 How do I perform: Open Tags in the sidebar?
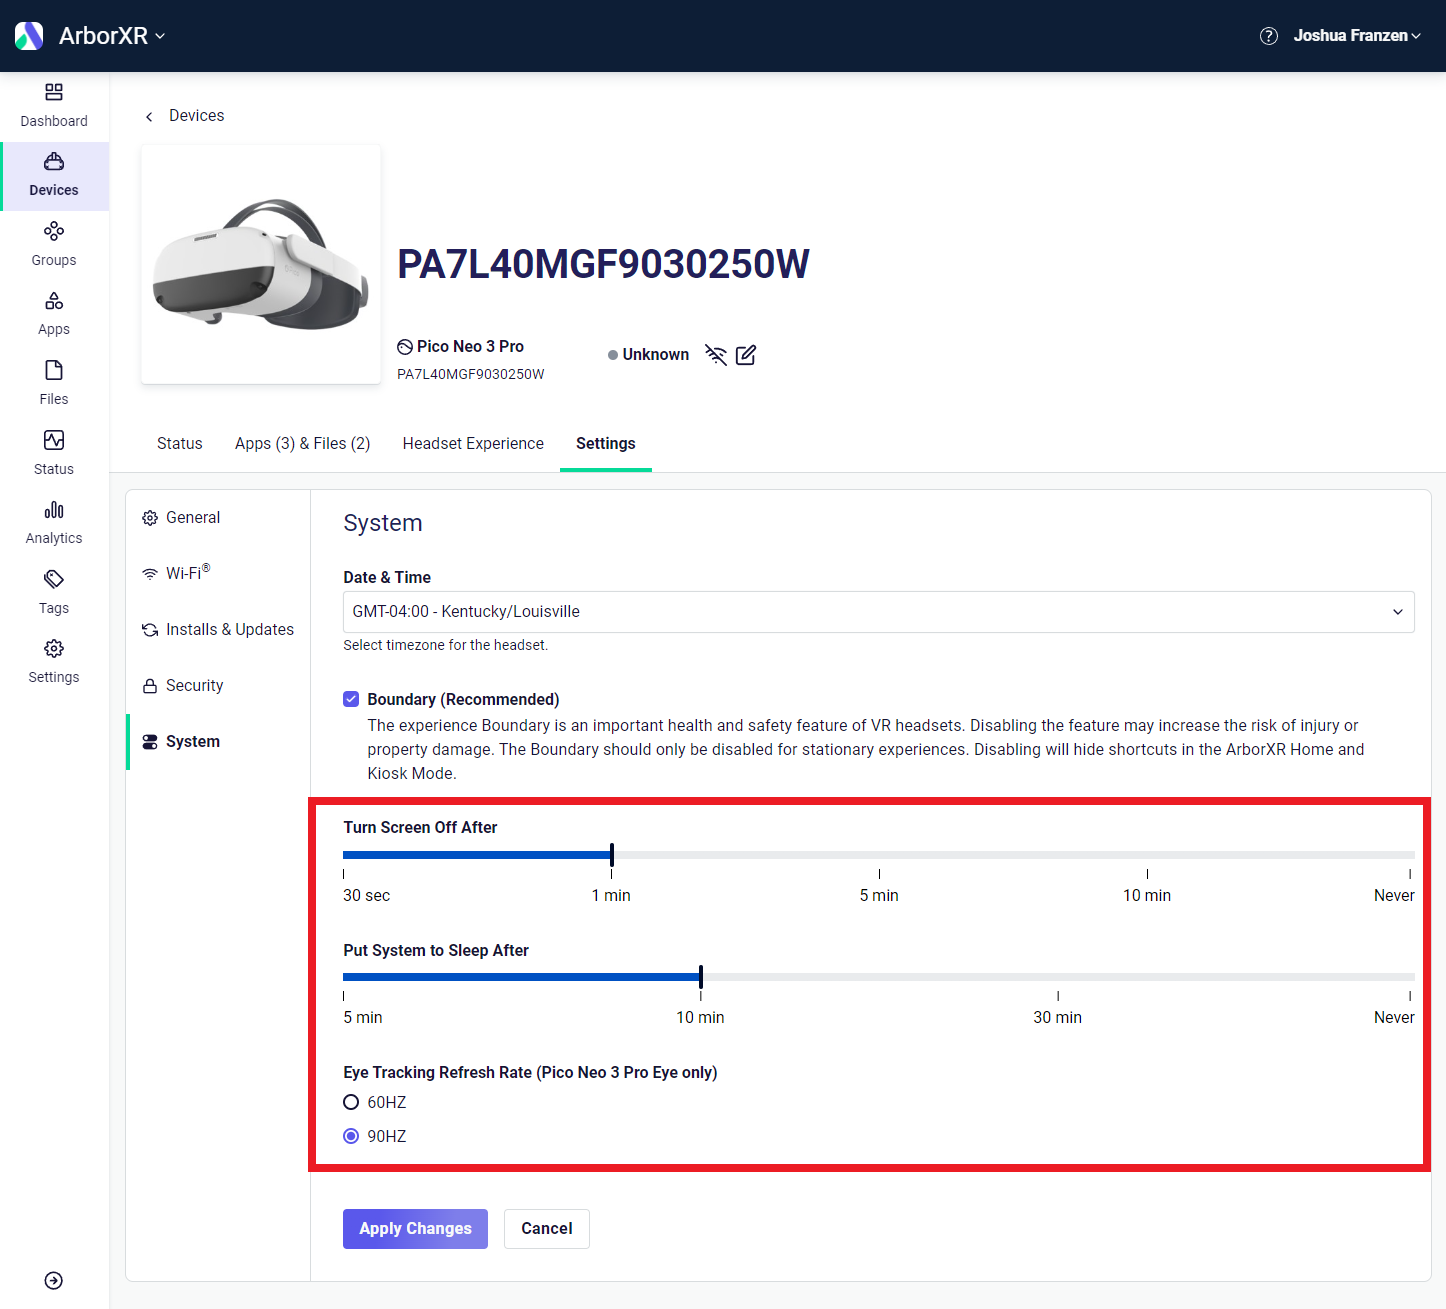pos(54,593)
